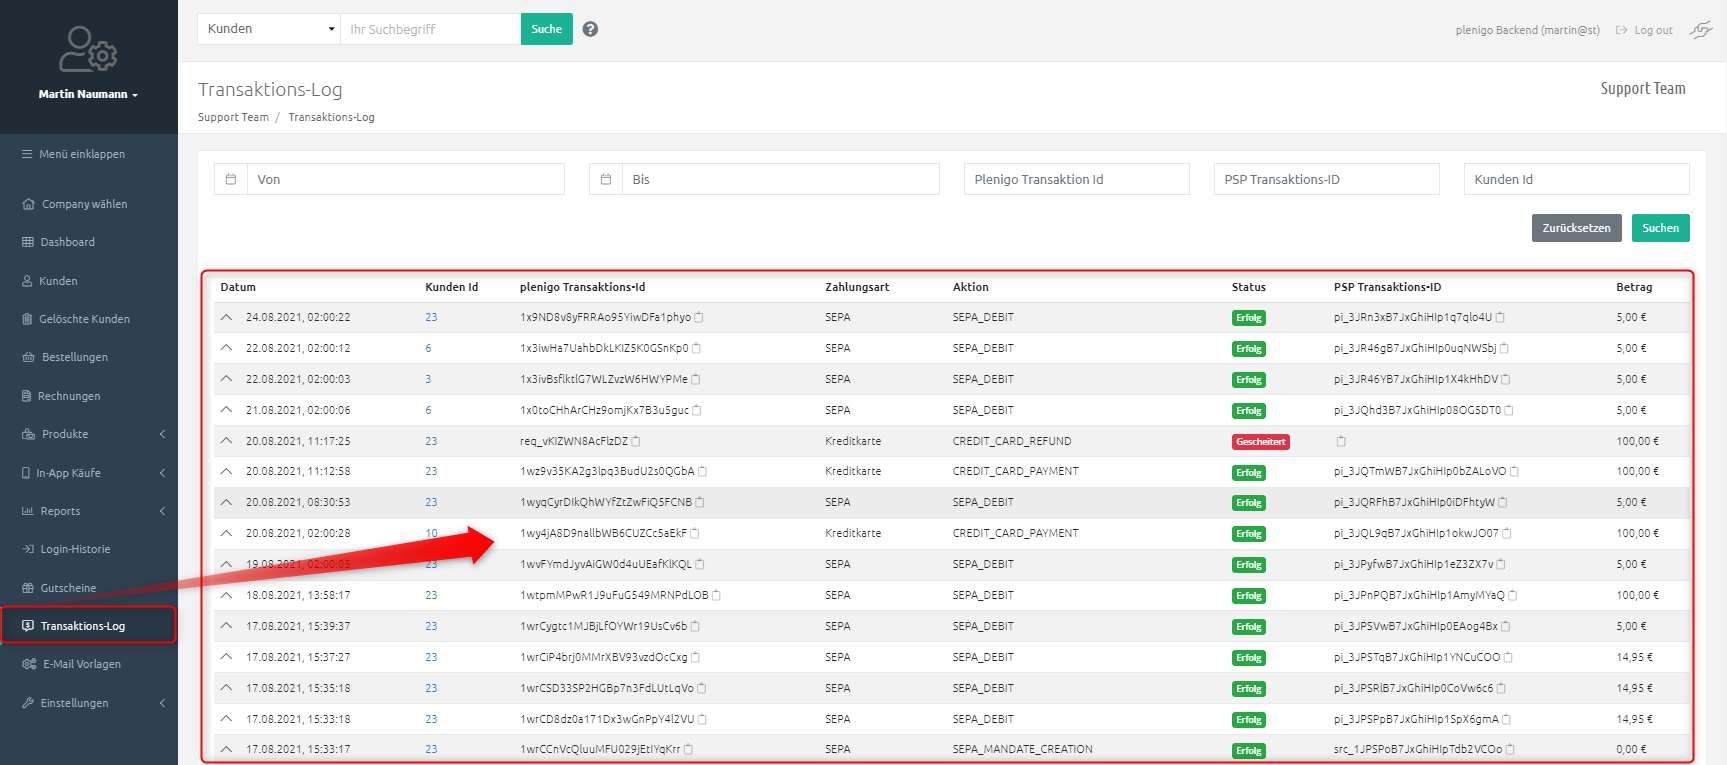Click the green Suche button

[547, 29]
